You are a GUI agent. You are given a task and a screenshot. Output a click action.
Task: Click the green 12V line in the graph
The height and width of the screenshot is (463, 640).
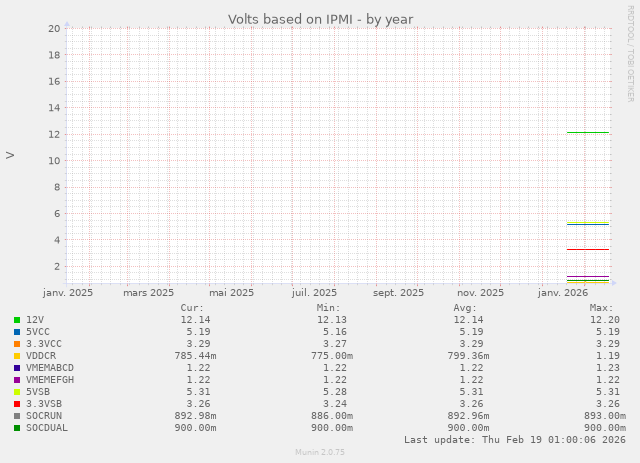click(x=587, y=132)
